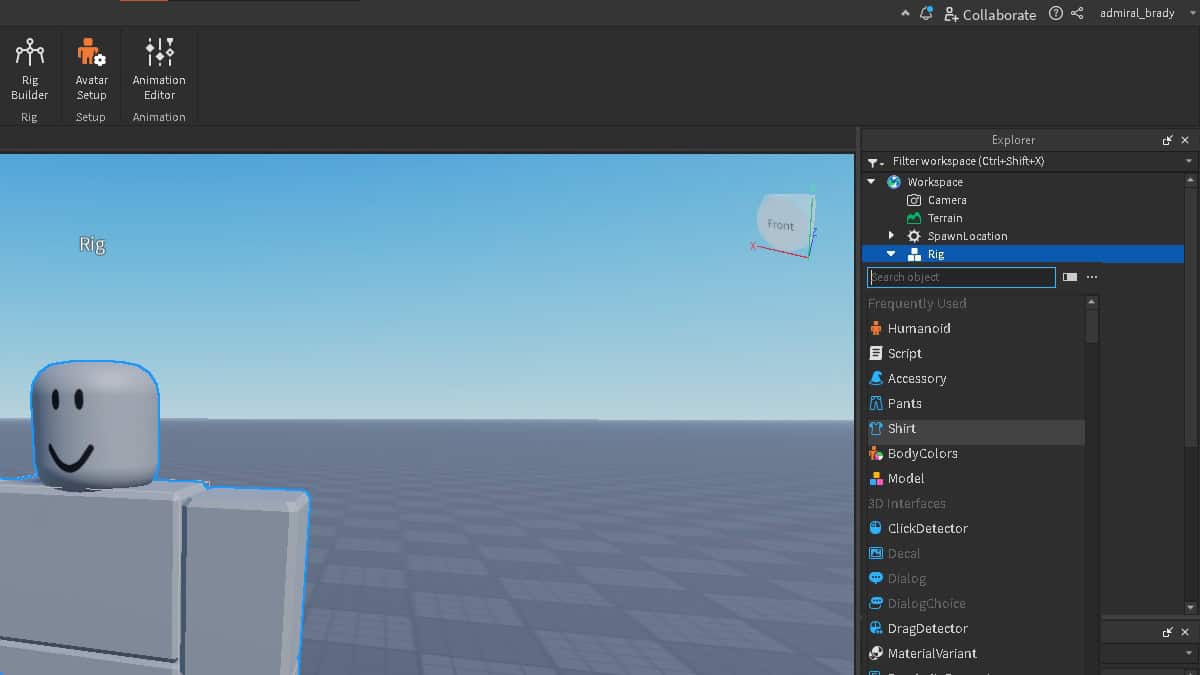Insert a Humanoid object
Image resolution: width=1200 pixels, height=675 pixels.
(x=920, y=328)
